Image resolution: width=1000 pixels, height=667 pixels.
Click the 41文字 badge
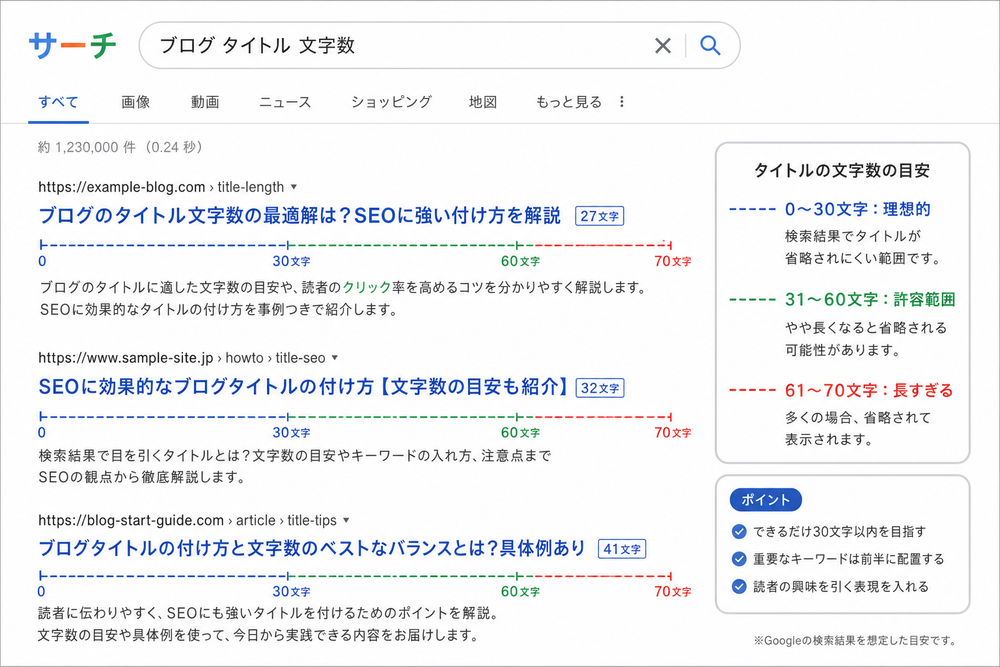point(622,549)
